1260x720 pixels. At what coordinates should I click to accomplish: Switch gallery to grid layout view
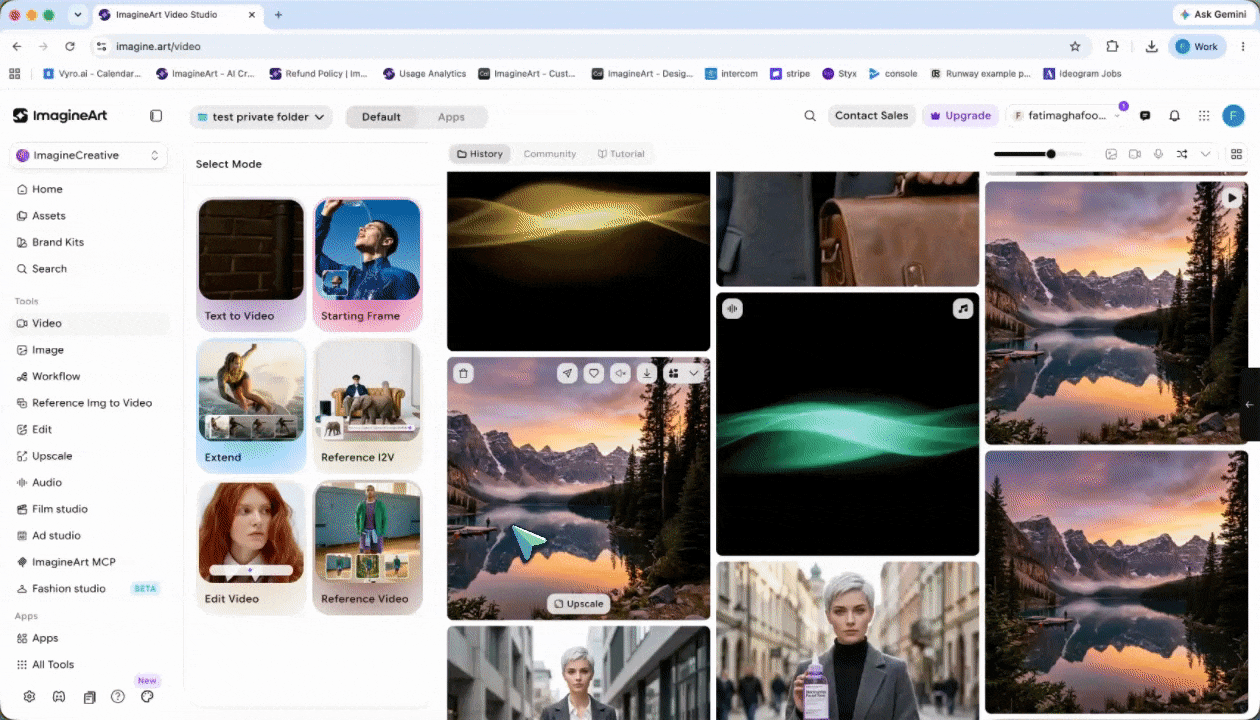1237,154
